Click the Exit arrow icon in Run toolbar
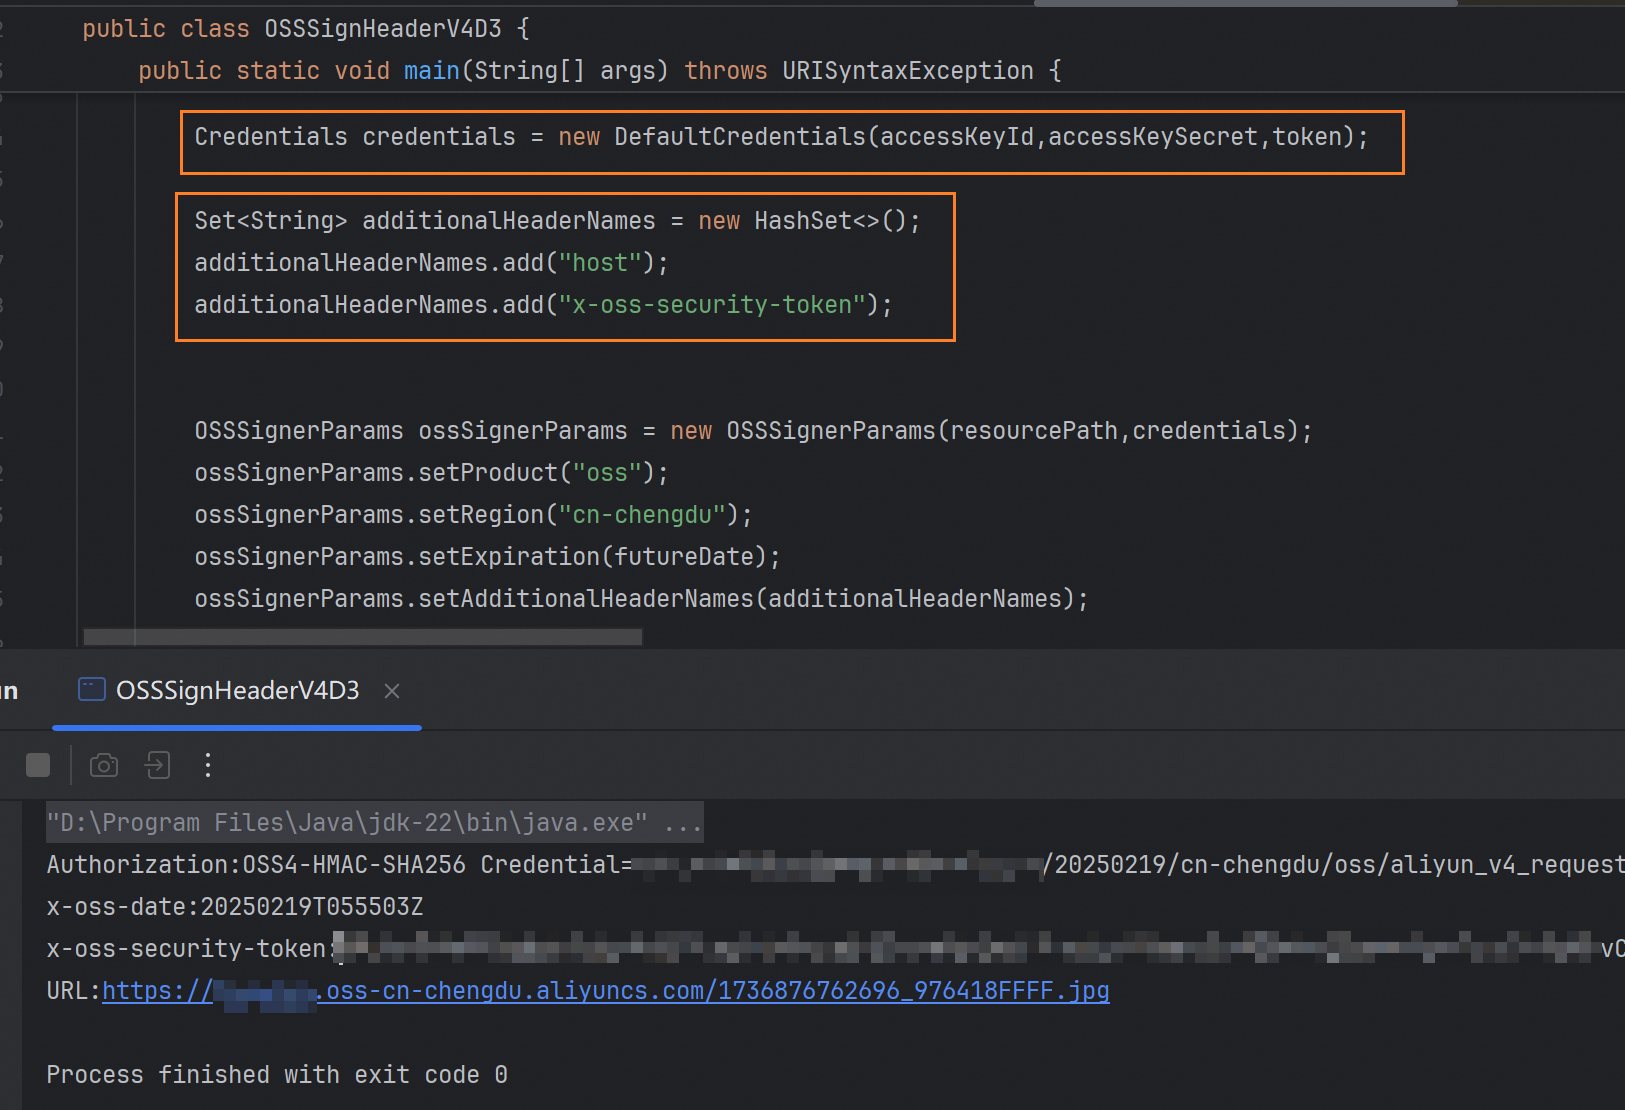The height and width of the screenshot is (1110, 1625). pyautogui.click(x=157, y=765)
